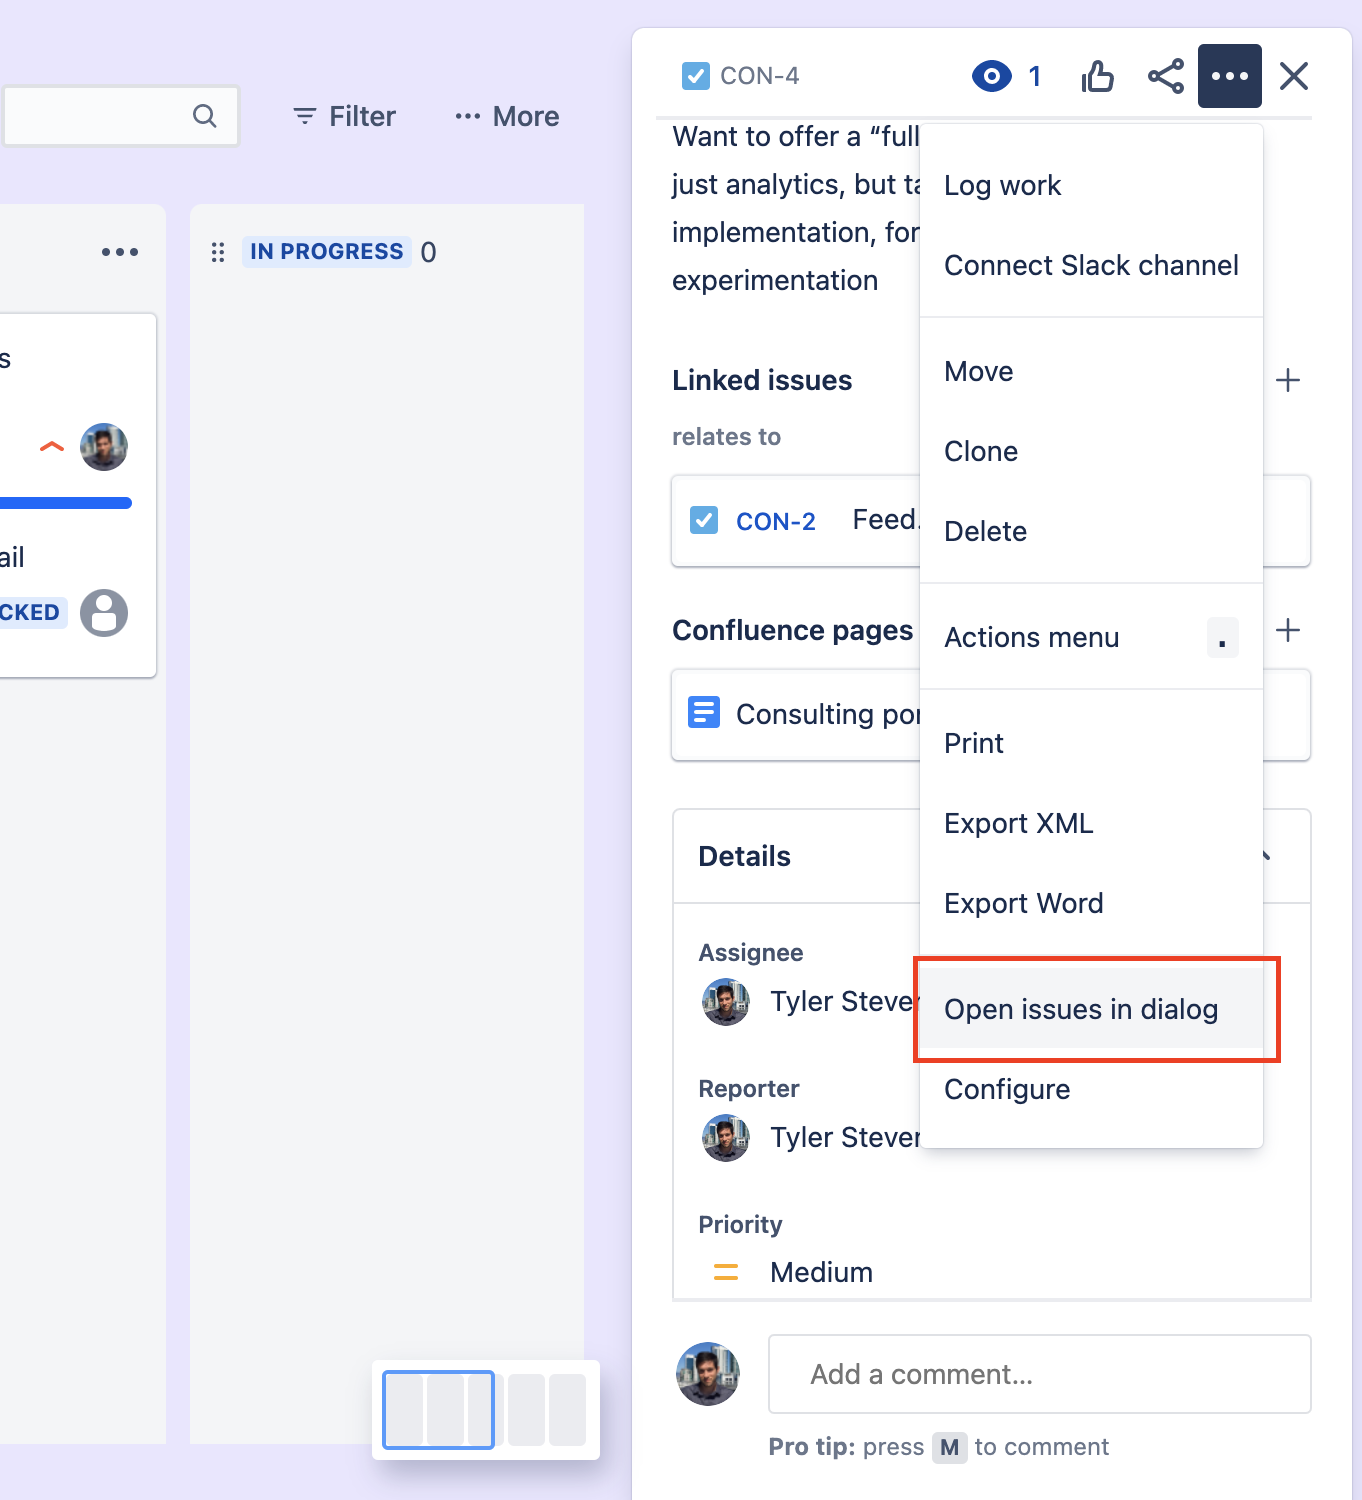Click Tyler's assignee avatar
The width and height of the screenshot is (1362, 1500).
[725, 1001]
